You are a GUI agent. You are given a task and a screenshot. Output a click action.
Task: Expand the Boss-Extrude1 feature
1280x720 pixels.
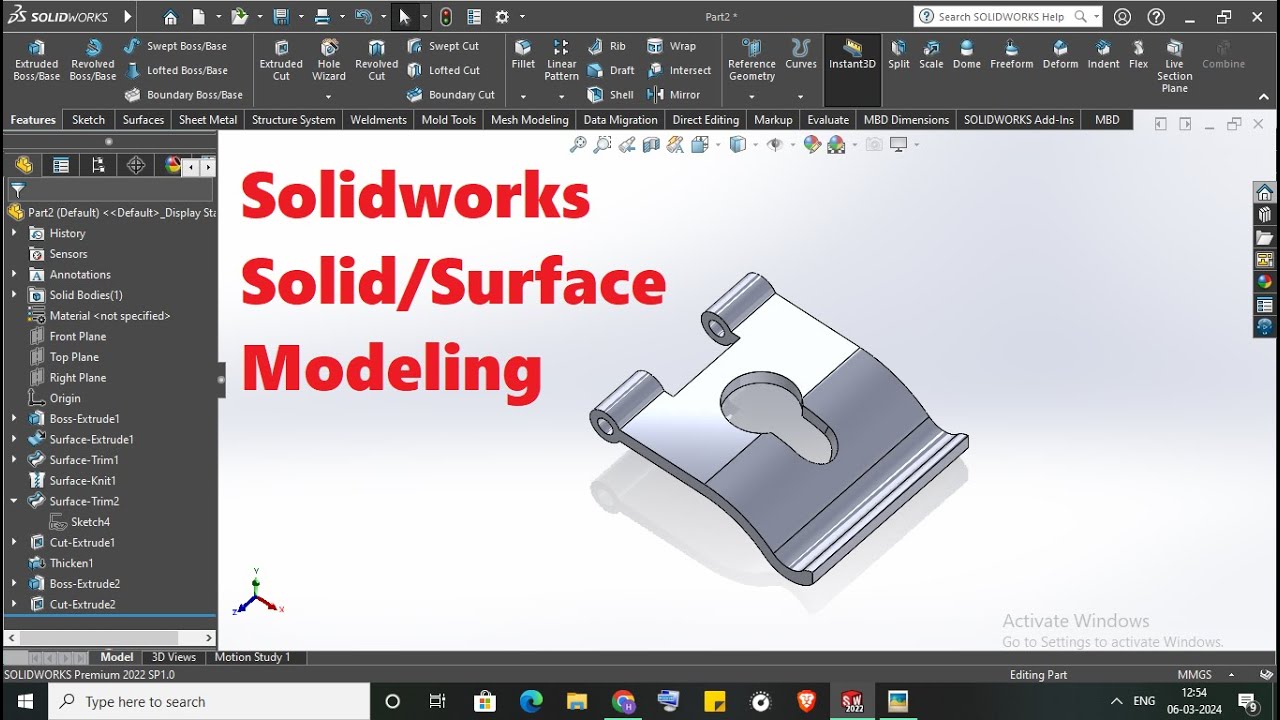[14, 419]
